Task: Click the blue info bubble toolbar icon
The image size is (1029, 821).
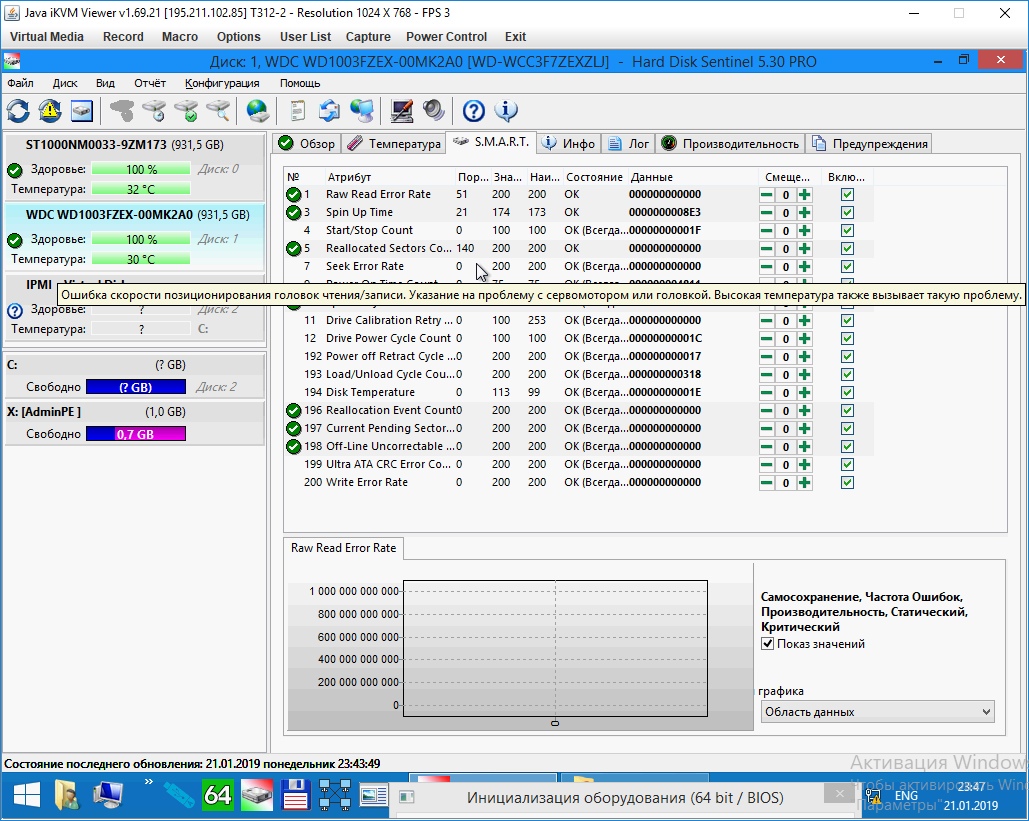Action: pos(505,111)
